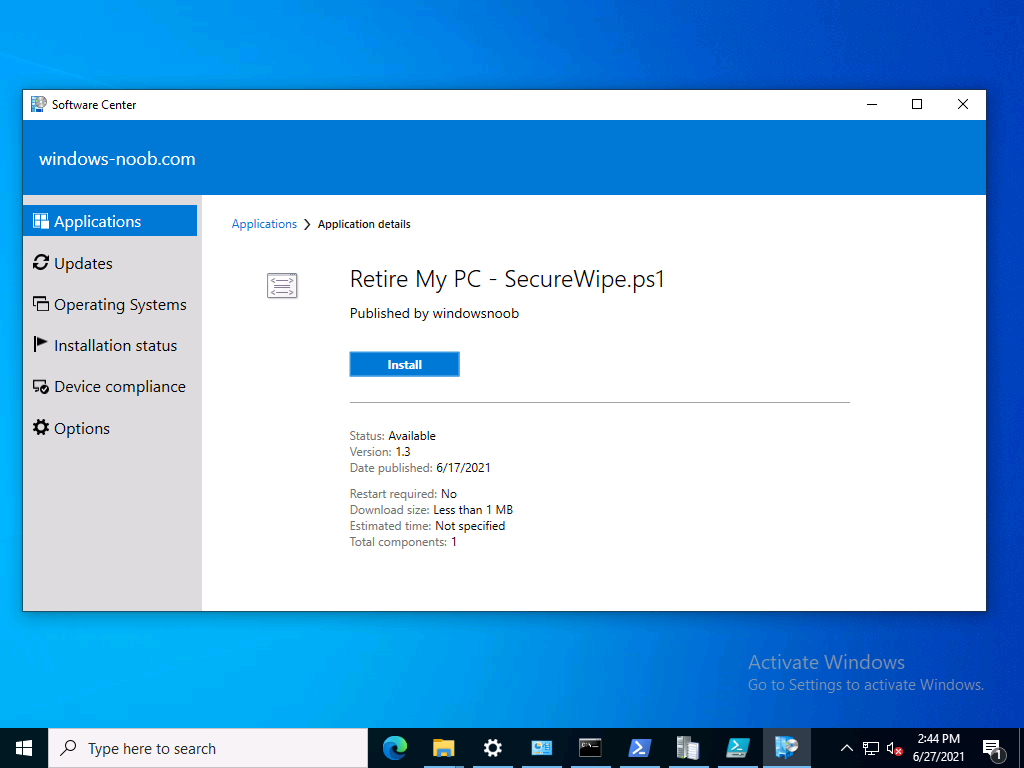Click the Application details breadcrumb text
Image resolution: width=1024 pixels, height=768 pixels.
[x=364, y=224]
